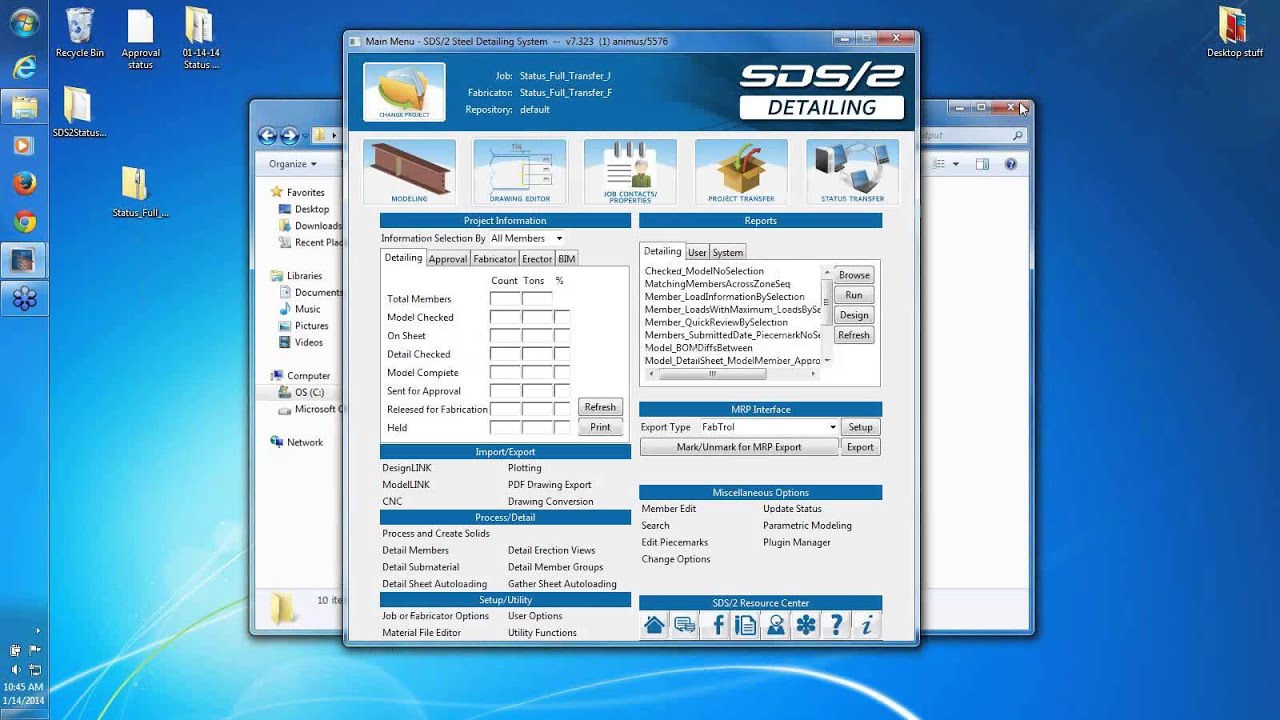
Task: Click the Print button in Project Information
Action: coord(600,427)
